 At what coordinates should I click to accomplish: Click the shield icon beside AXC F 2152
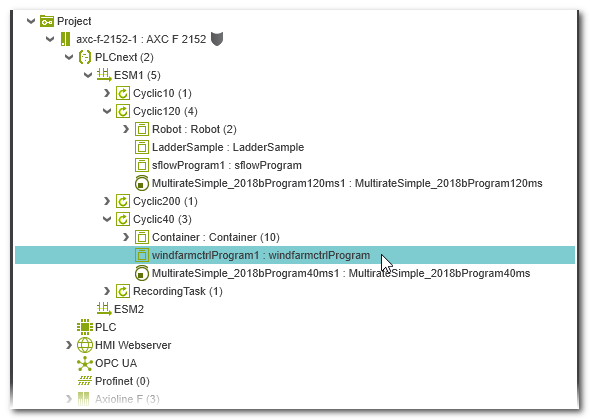(x=217, y=39)
